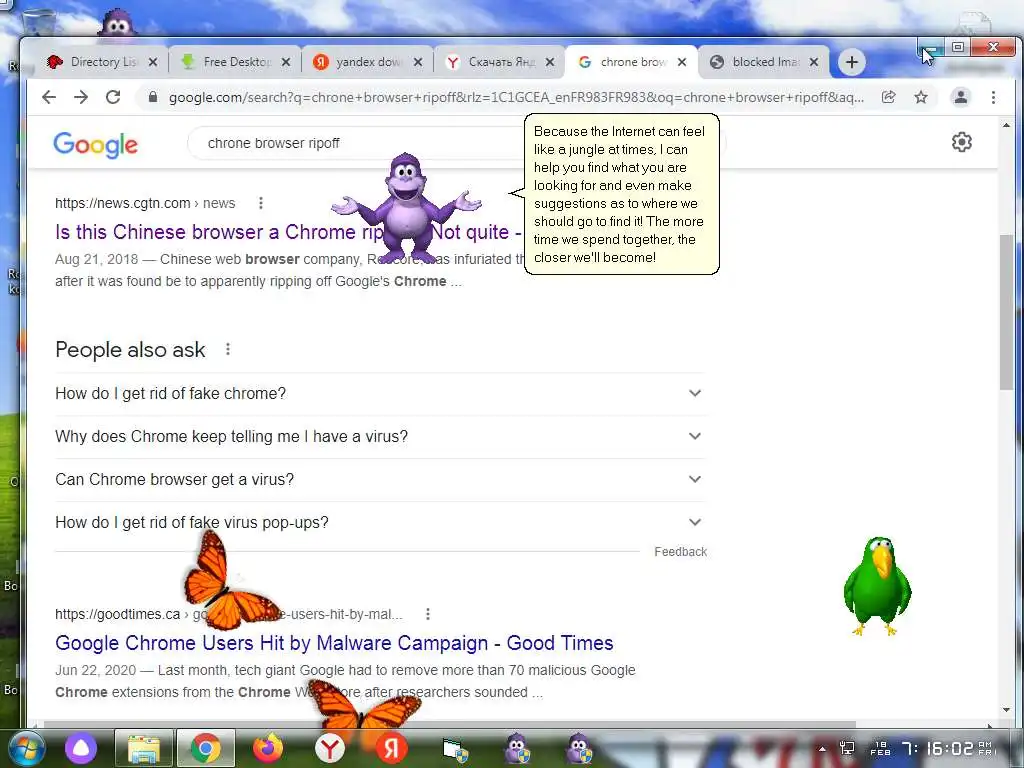Close the Directory Listing tab
Screen dimensions: 1024x768
(153, 62)
